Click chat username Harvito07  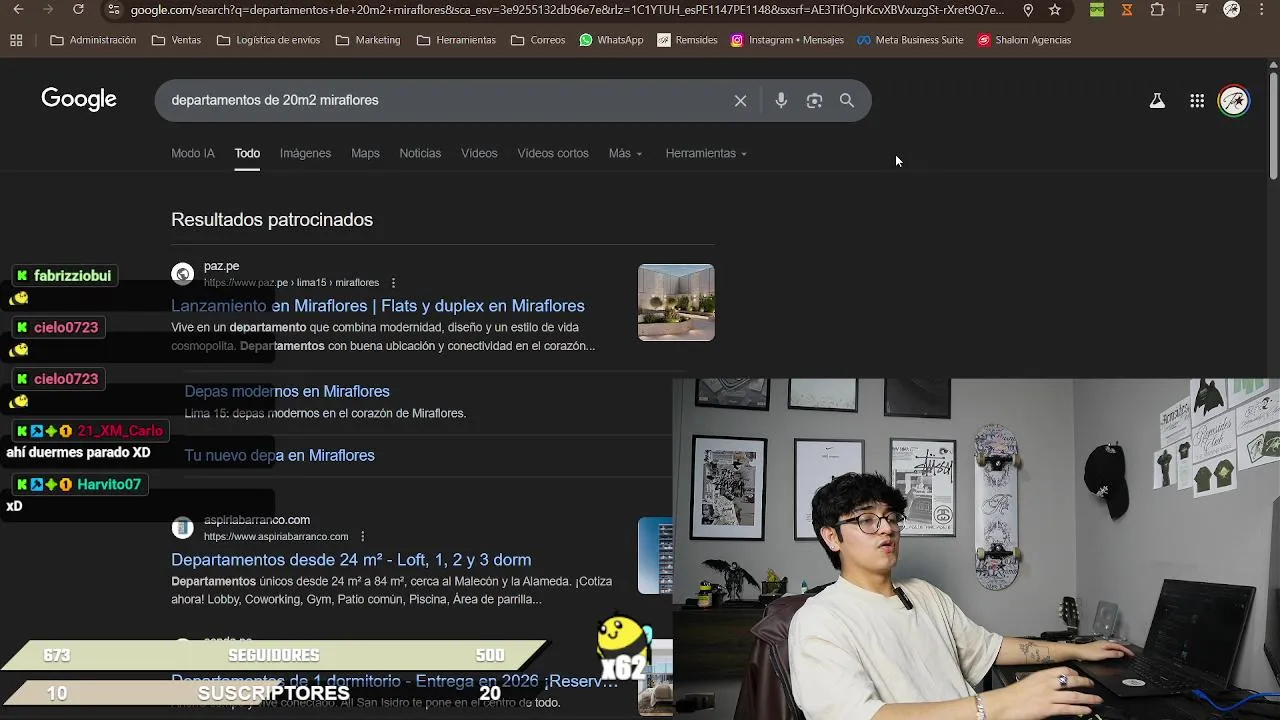coord(109,484)
